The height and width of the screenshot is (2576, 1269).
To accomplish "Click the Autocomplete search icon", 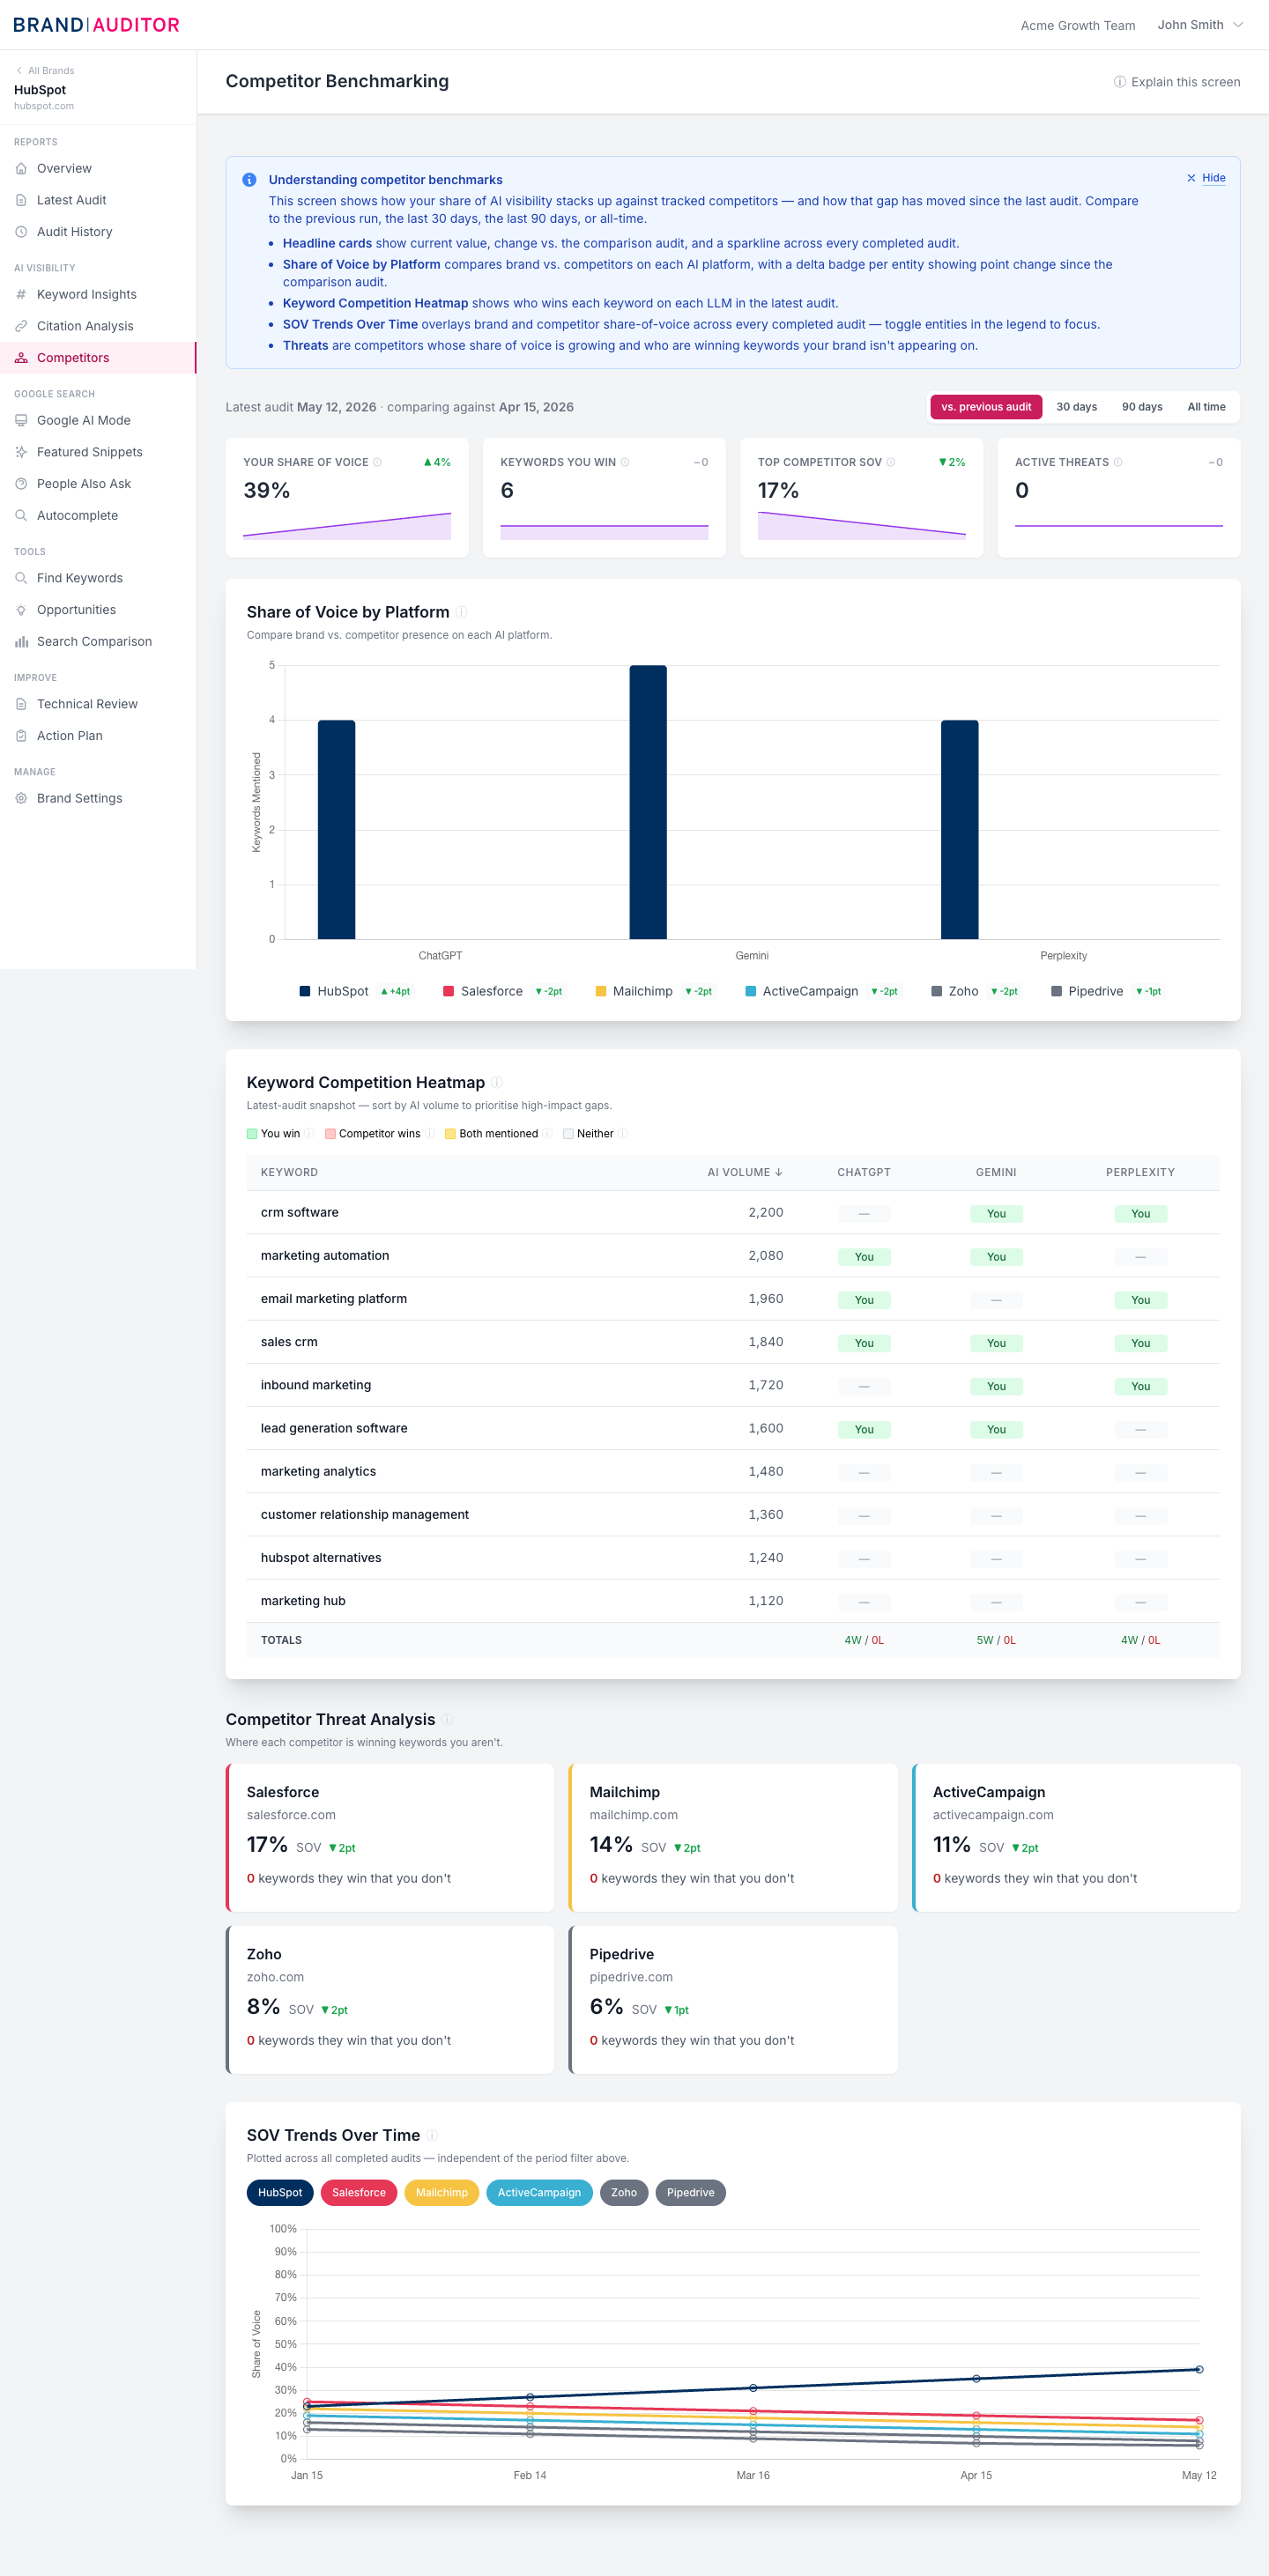I will tap(21, 515).
